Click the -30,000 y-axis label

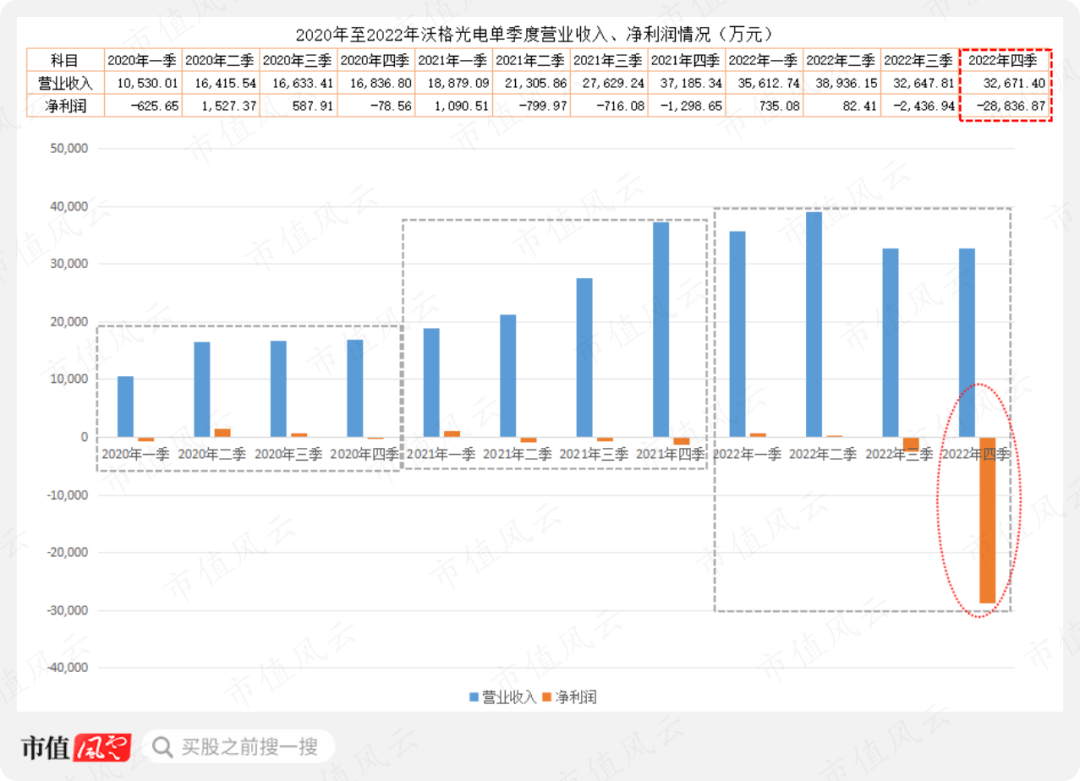(67, 610)
